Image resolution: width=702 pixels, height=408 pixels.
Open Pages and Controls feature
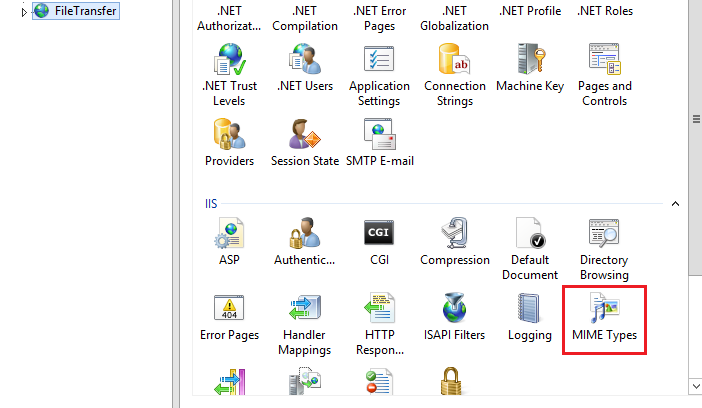pyautogui.click(x=604, y=74)
